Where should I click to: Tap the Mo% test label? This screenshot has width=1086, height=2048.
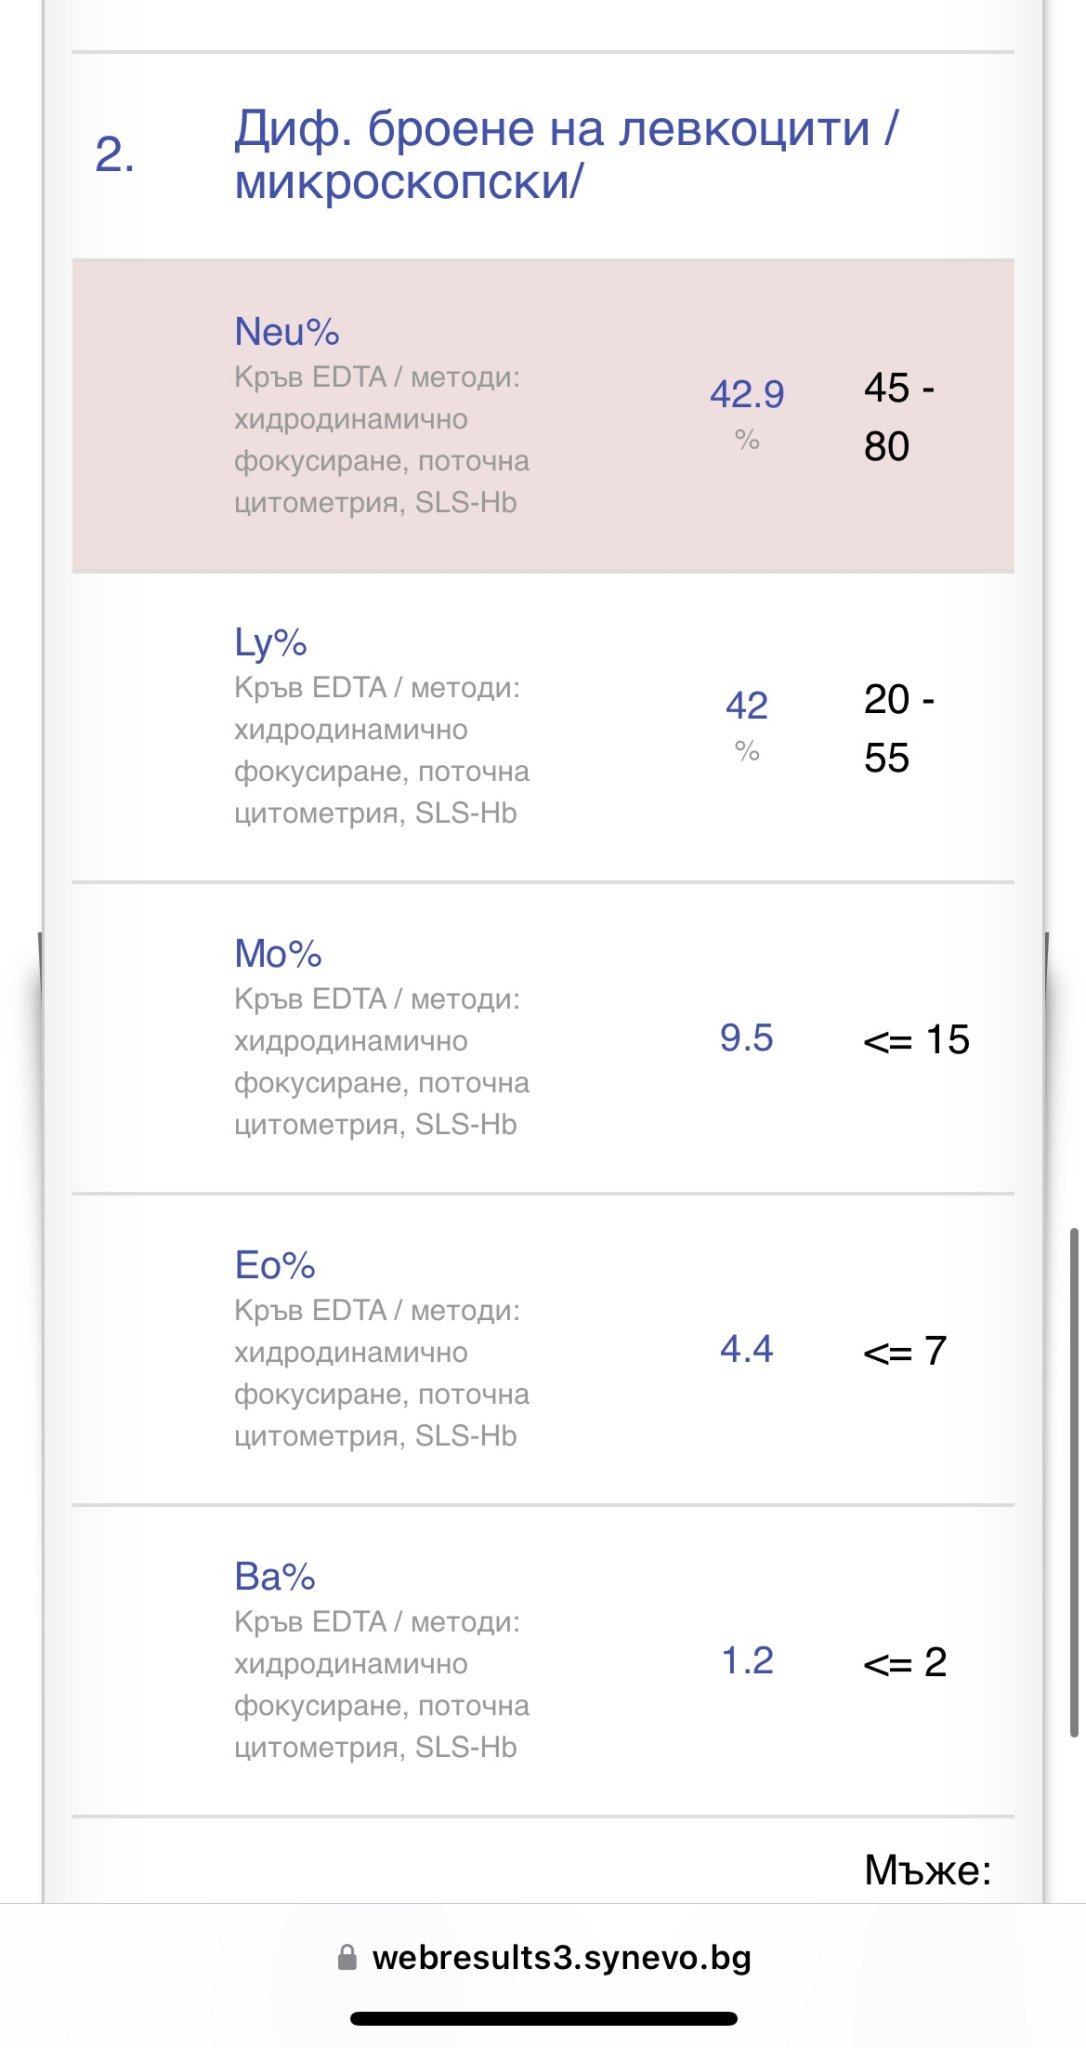pyautogui.click(x=278, y=954)
